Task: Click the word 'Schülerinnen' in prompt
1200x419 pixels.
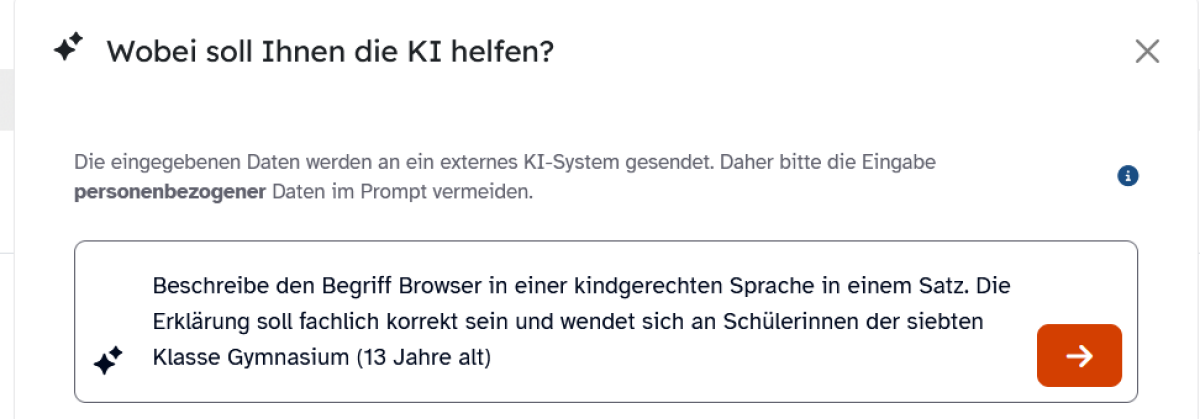Action: point(770,321)
